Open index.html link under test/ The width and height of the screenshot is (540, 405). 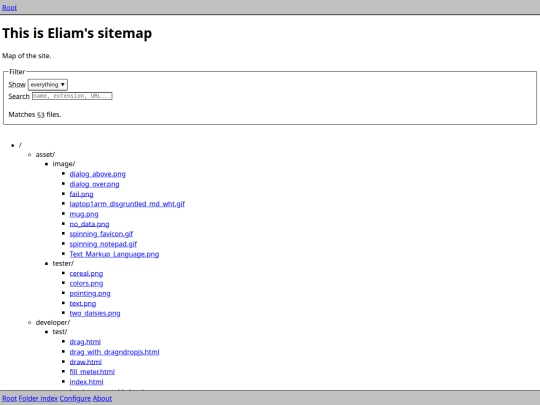(86, 382)
